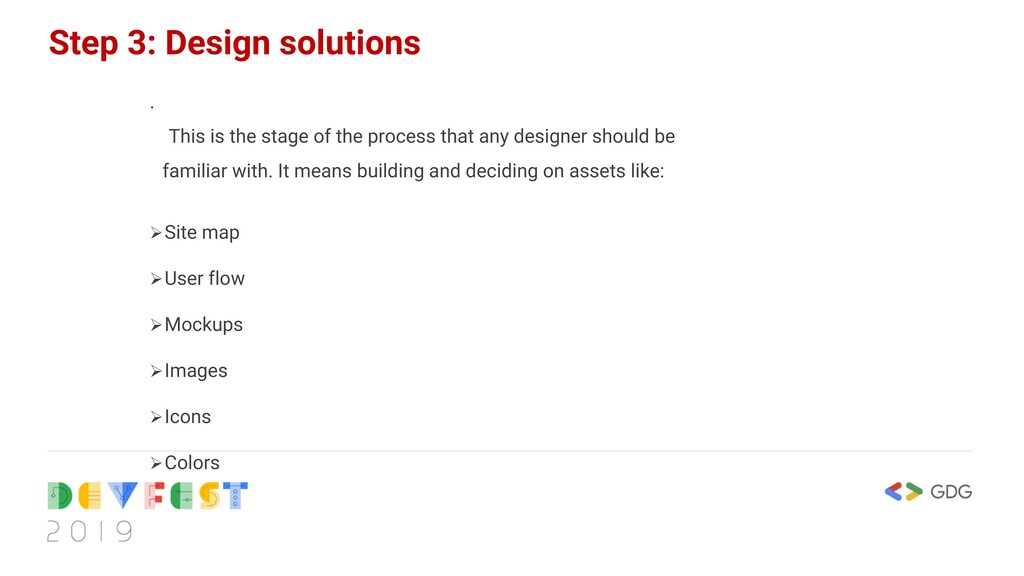Click the arrow bullet beside Site map

[x=155, y=233]
